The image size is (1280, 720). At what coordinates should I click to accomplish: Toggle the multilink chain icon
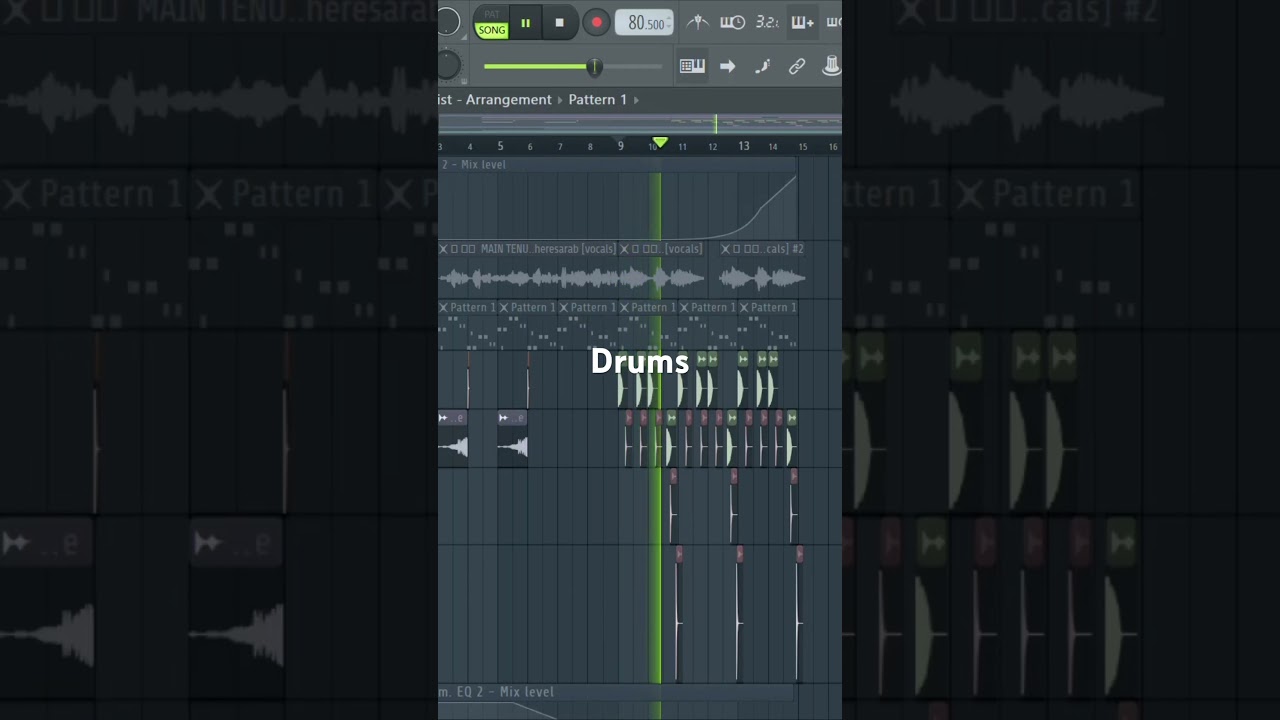point(797,66)
